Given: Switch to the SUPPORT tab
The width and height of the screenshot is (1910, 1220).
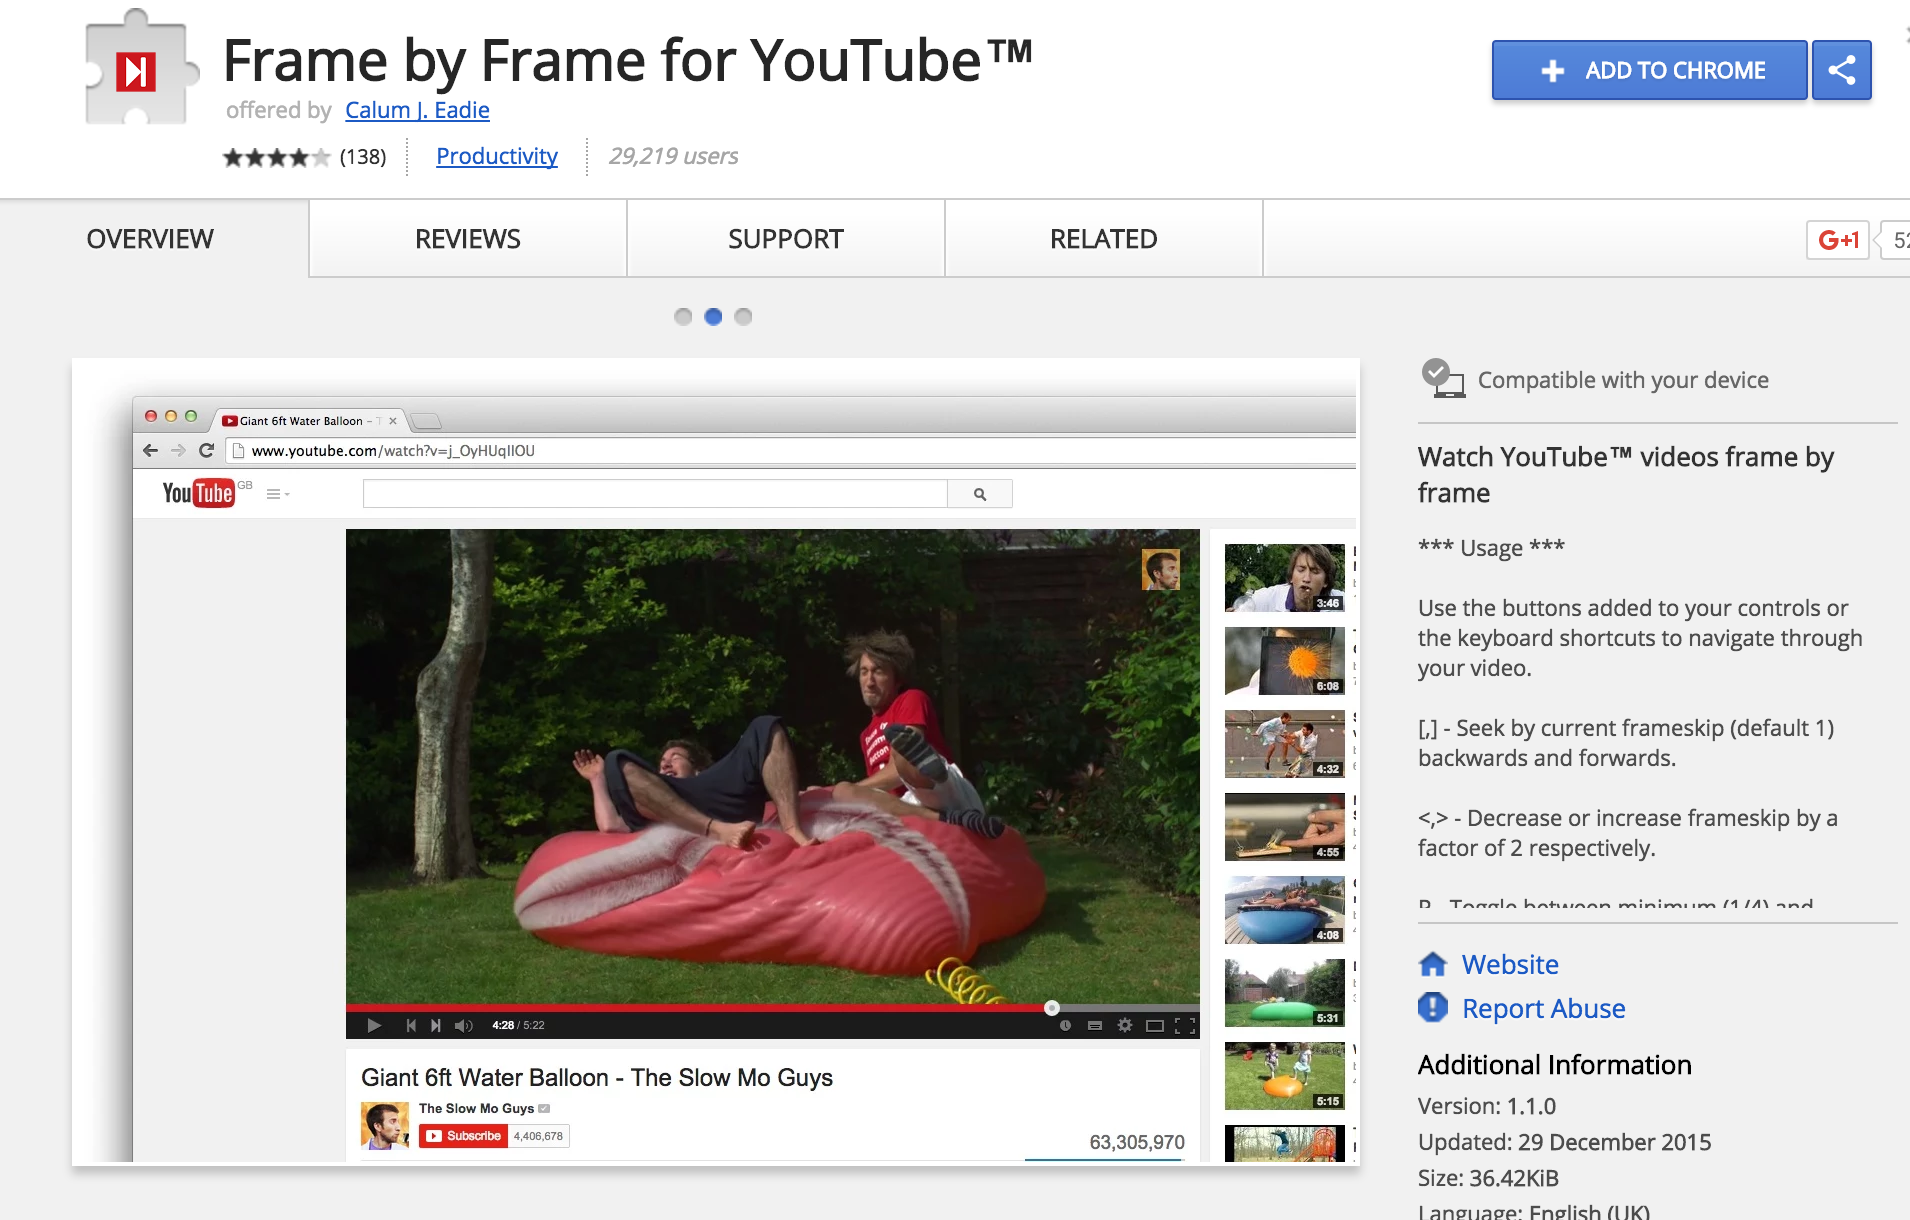Looking at the screenshot, I should tap(786, 239).
